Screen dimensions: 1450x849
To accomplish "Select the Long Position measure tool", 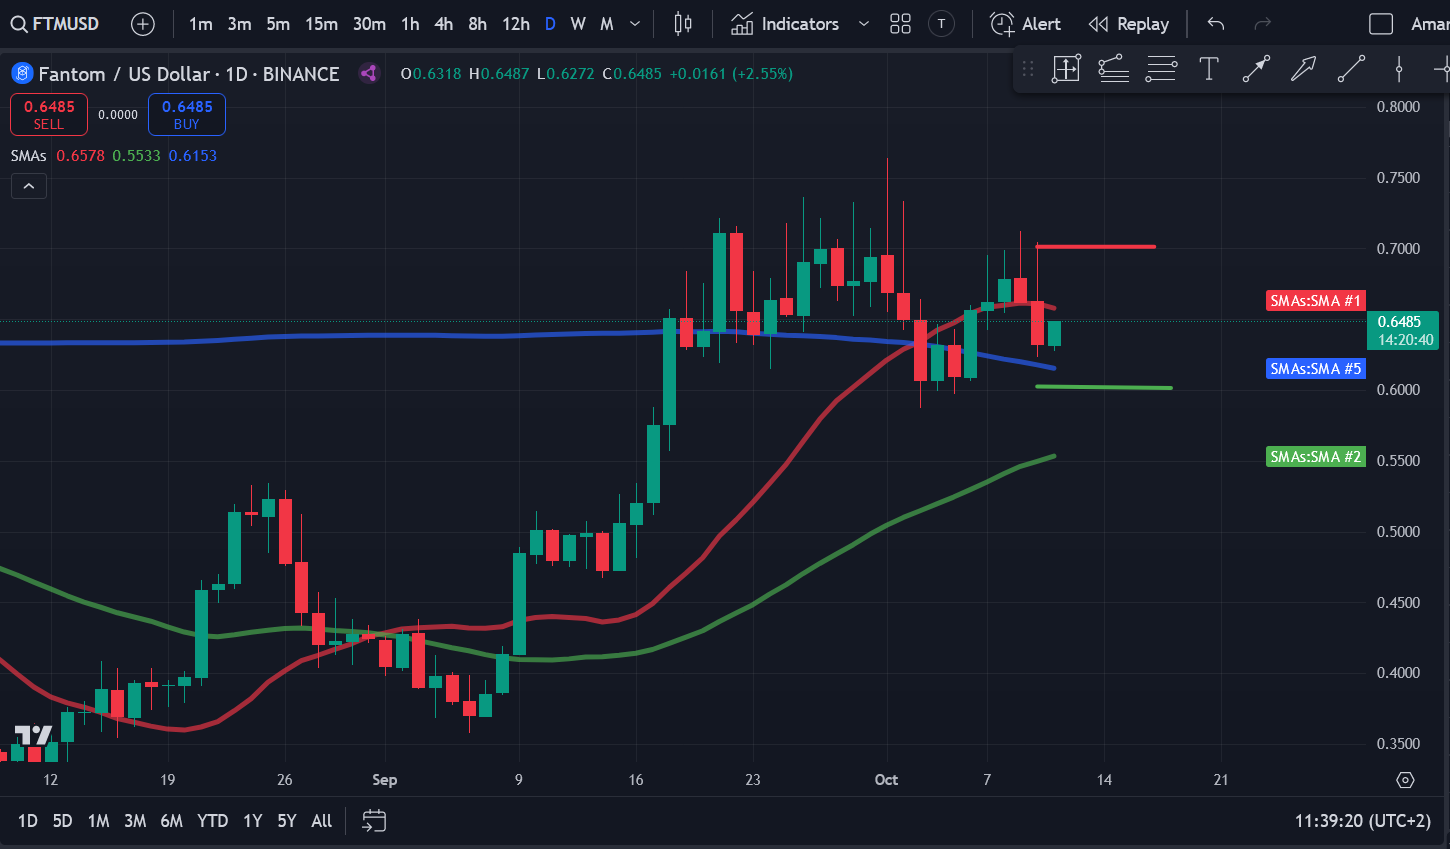I will tap(1066, 69).
